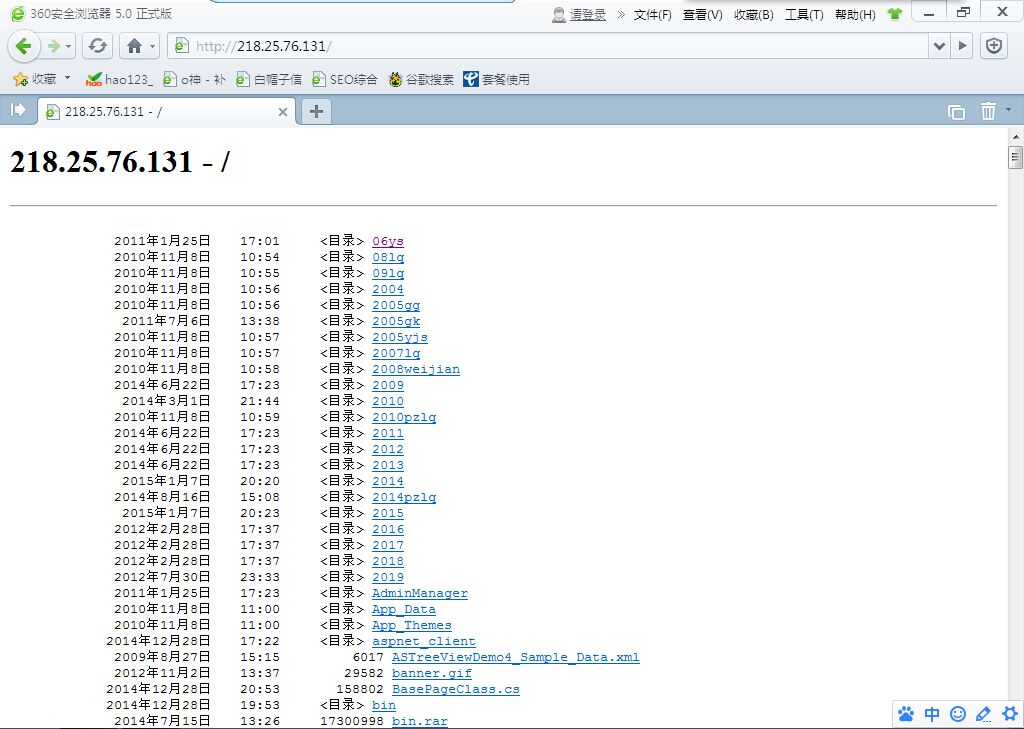Open the settings gear in bottom corner
The image size is (1024, 729).
point(1009,714)
